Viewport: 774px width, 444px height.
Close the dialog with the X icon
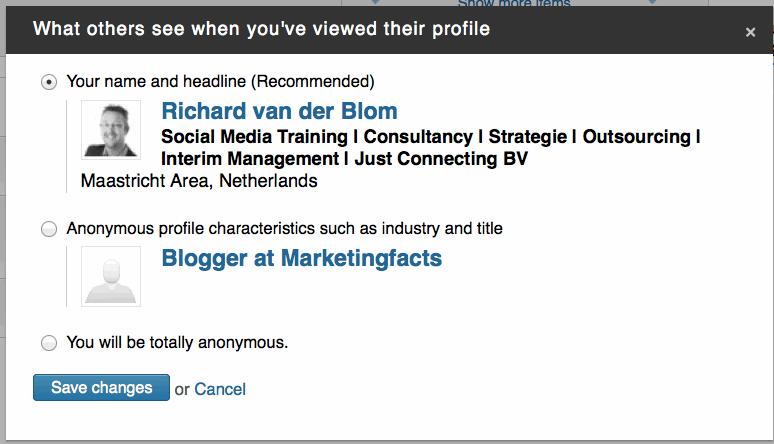(750, 32)
